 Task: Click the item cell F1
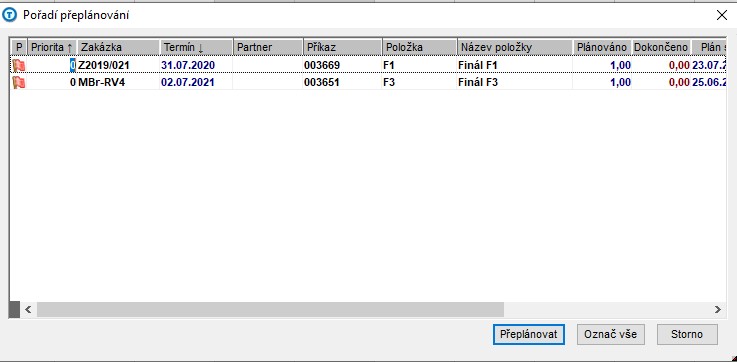coord(389,65)
